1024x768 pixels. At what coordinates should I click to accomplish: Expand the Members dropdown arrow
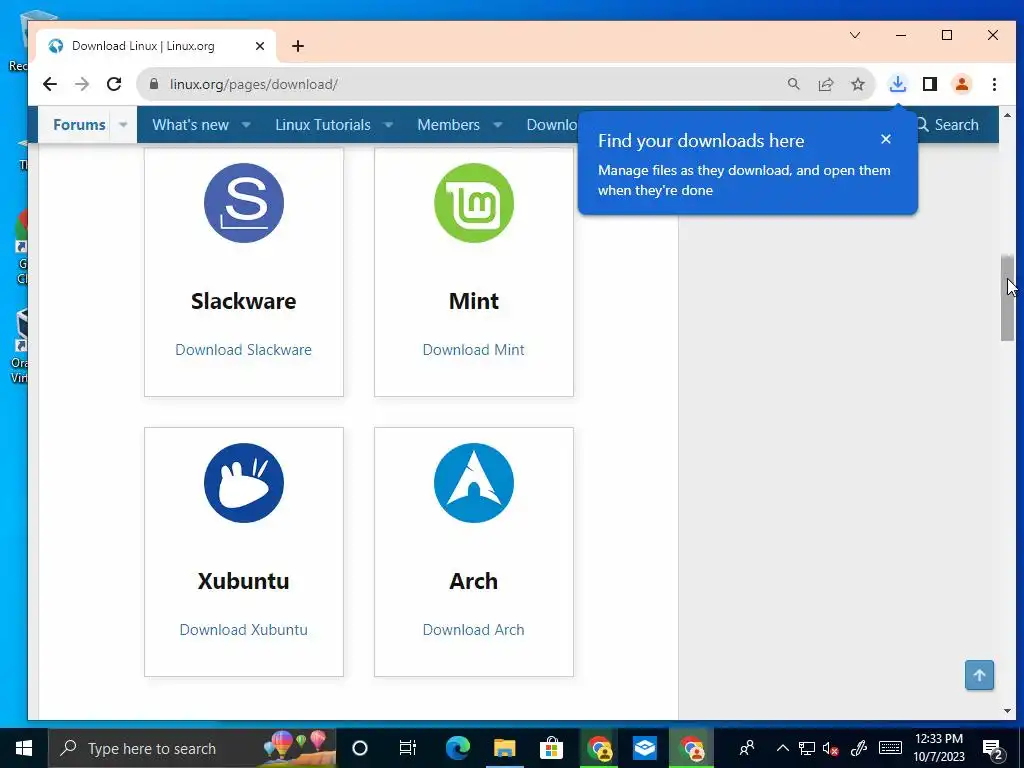[497, 125]
